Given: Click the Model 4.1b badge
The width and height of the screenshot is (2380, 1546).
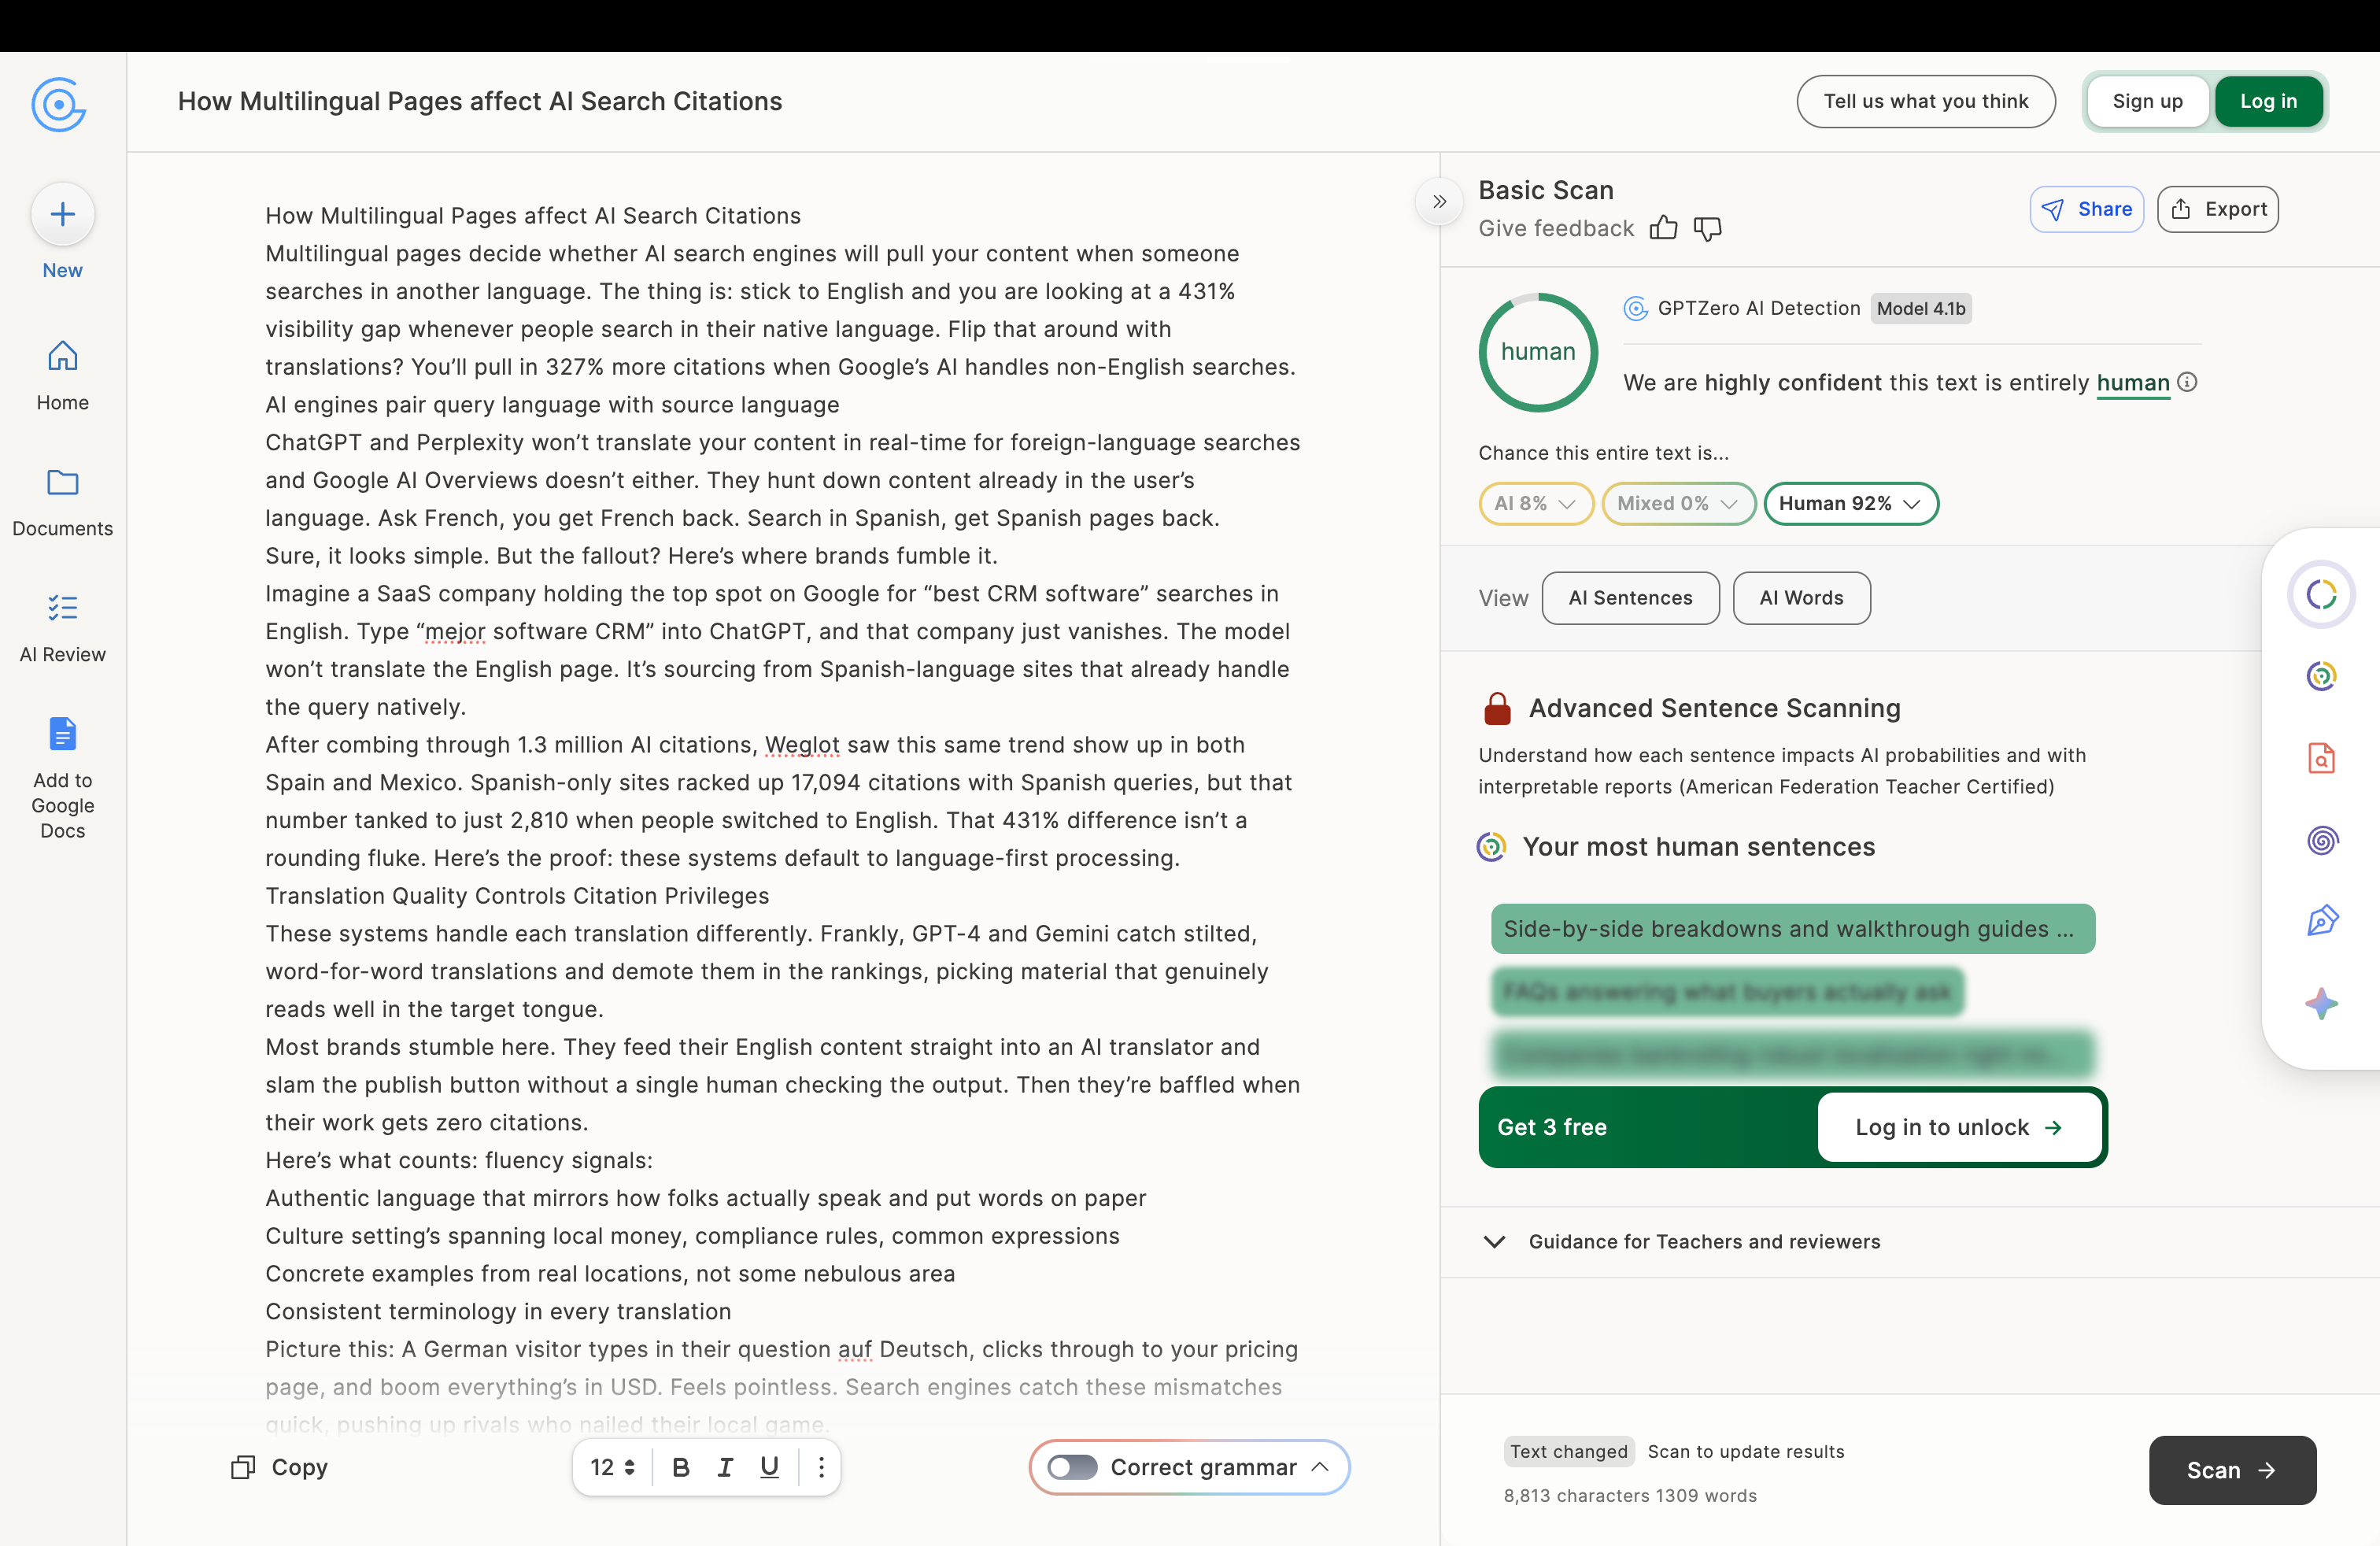Looking at the screenshot, I should (1920, 308).
